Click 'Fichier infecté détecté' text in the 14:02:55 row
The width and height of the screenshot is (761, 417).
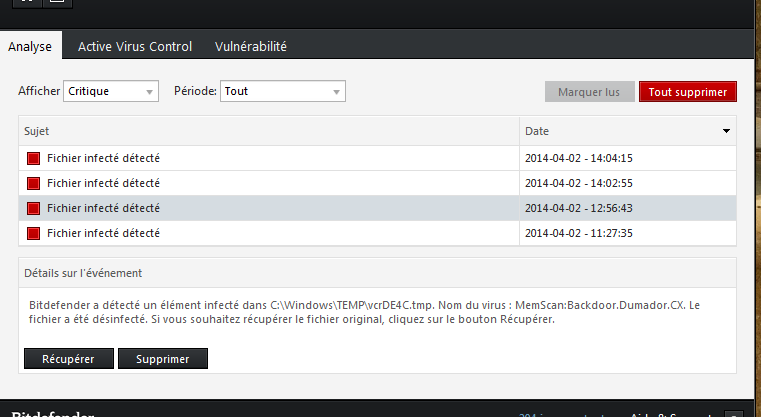coord(103,183)
